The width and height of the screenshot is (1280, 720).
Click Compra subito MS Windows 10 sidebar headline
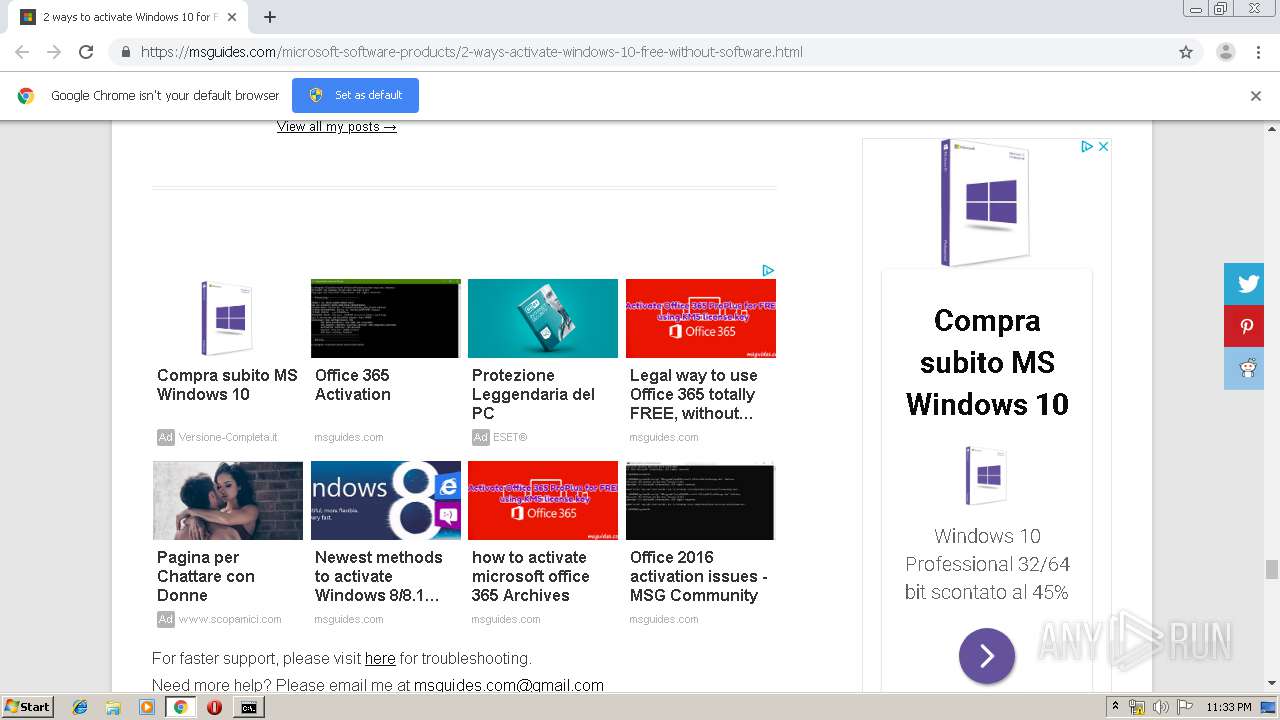tap(987, 362)
